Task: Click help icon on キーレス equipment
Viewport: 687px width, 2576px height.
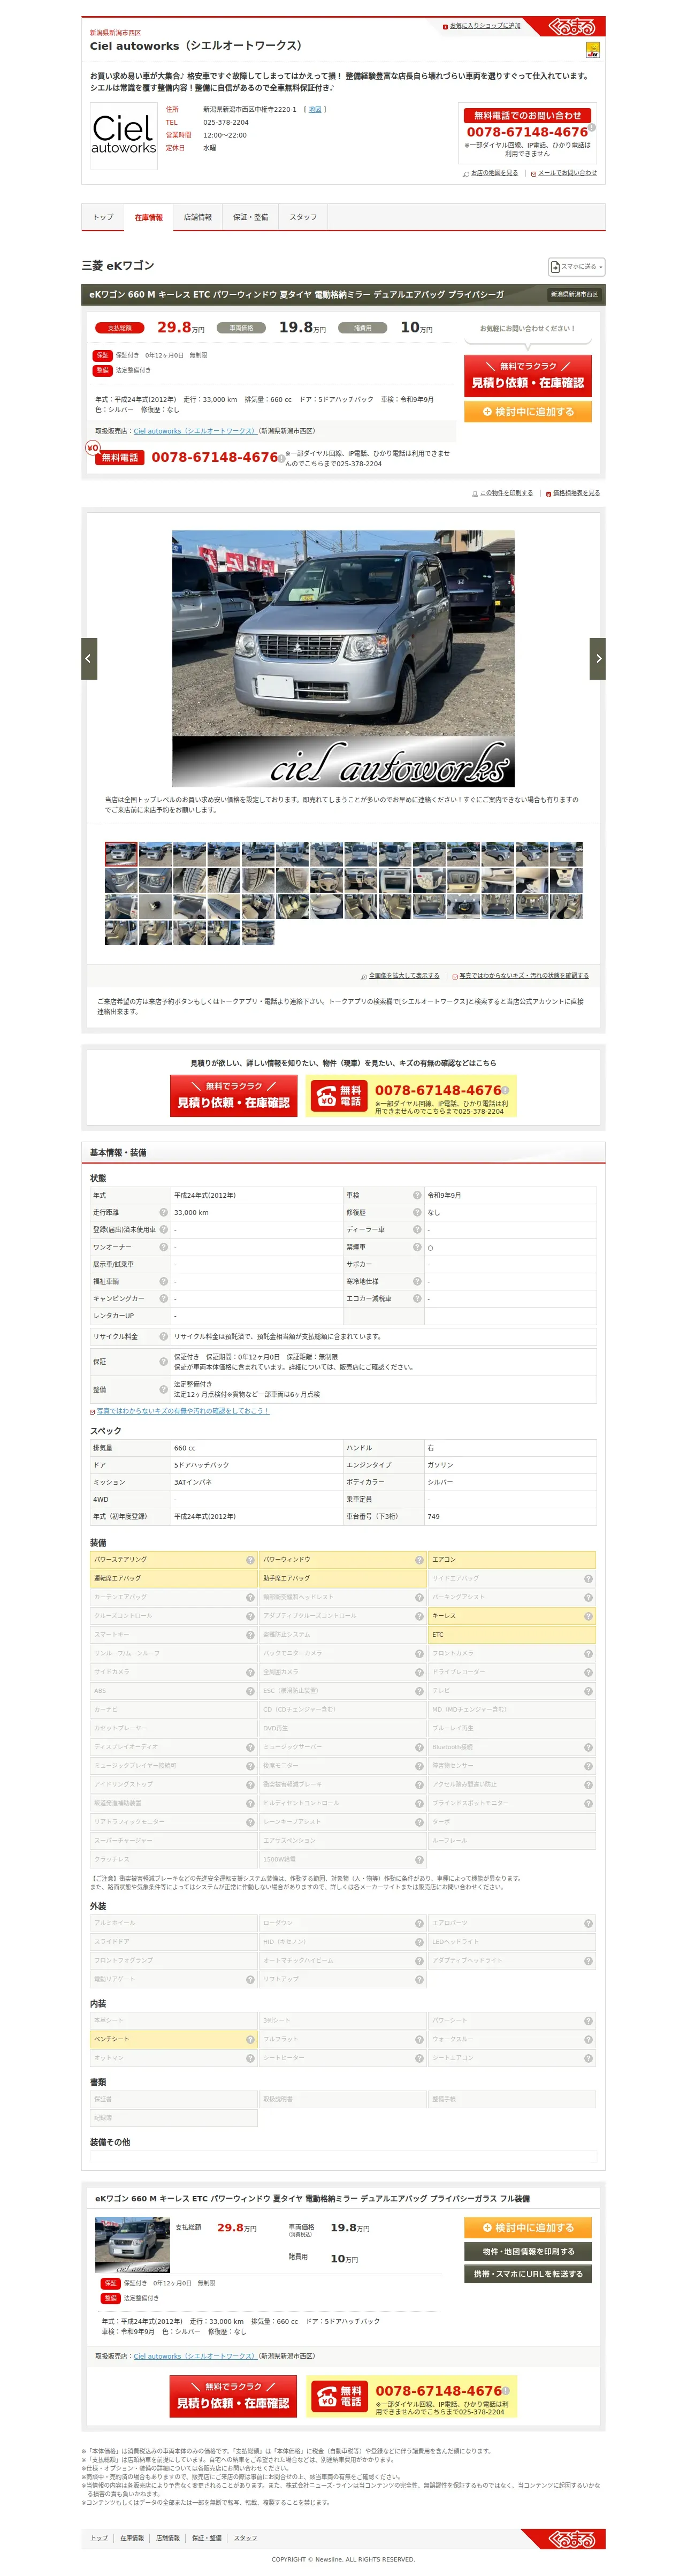Action: [588, 1616]
